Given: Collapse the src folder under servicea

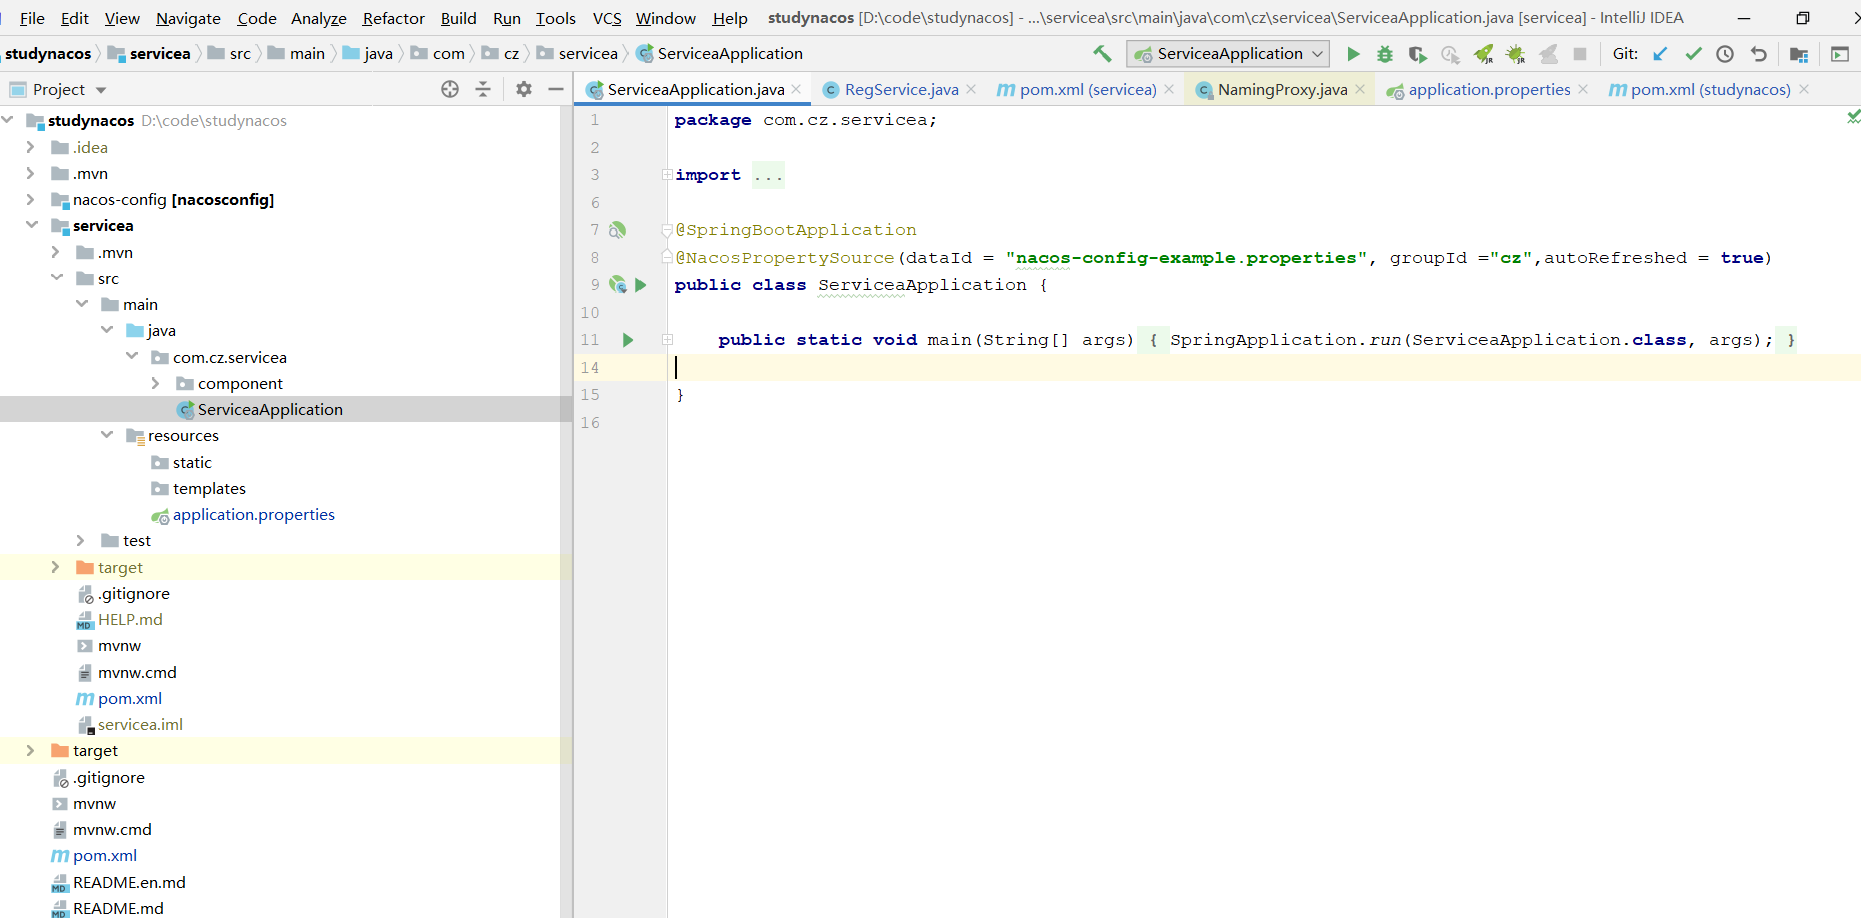Looking at the screenshot, I should (x=57, y=278).
